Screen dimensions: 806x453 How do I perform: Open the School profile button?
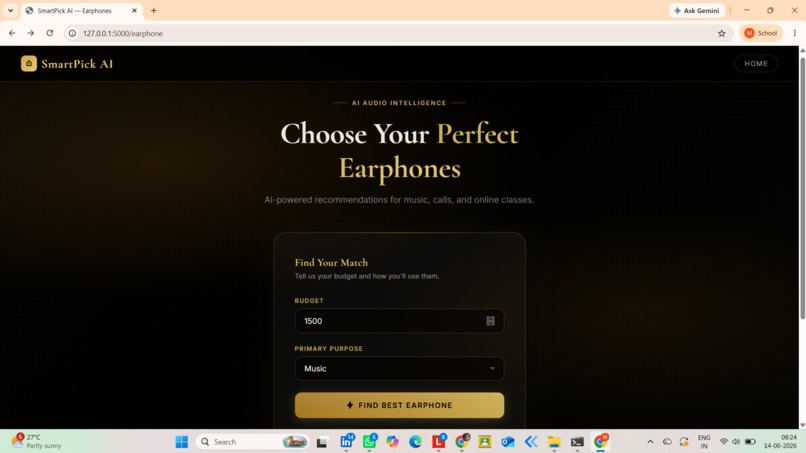coord(761,33)
